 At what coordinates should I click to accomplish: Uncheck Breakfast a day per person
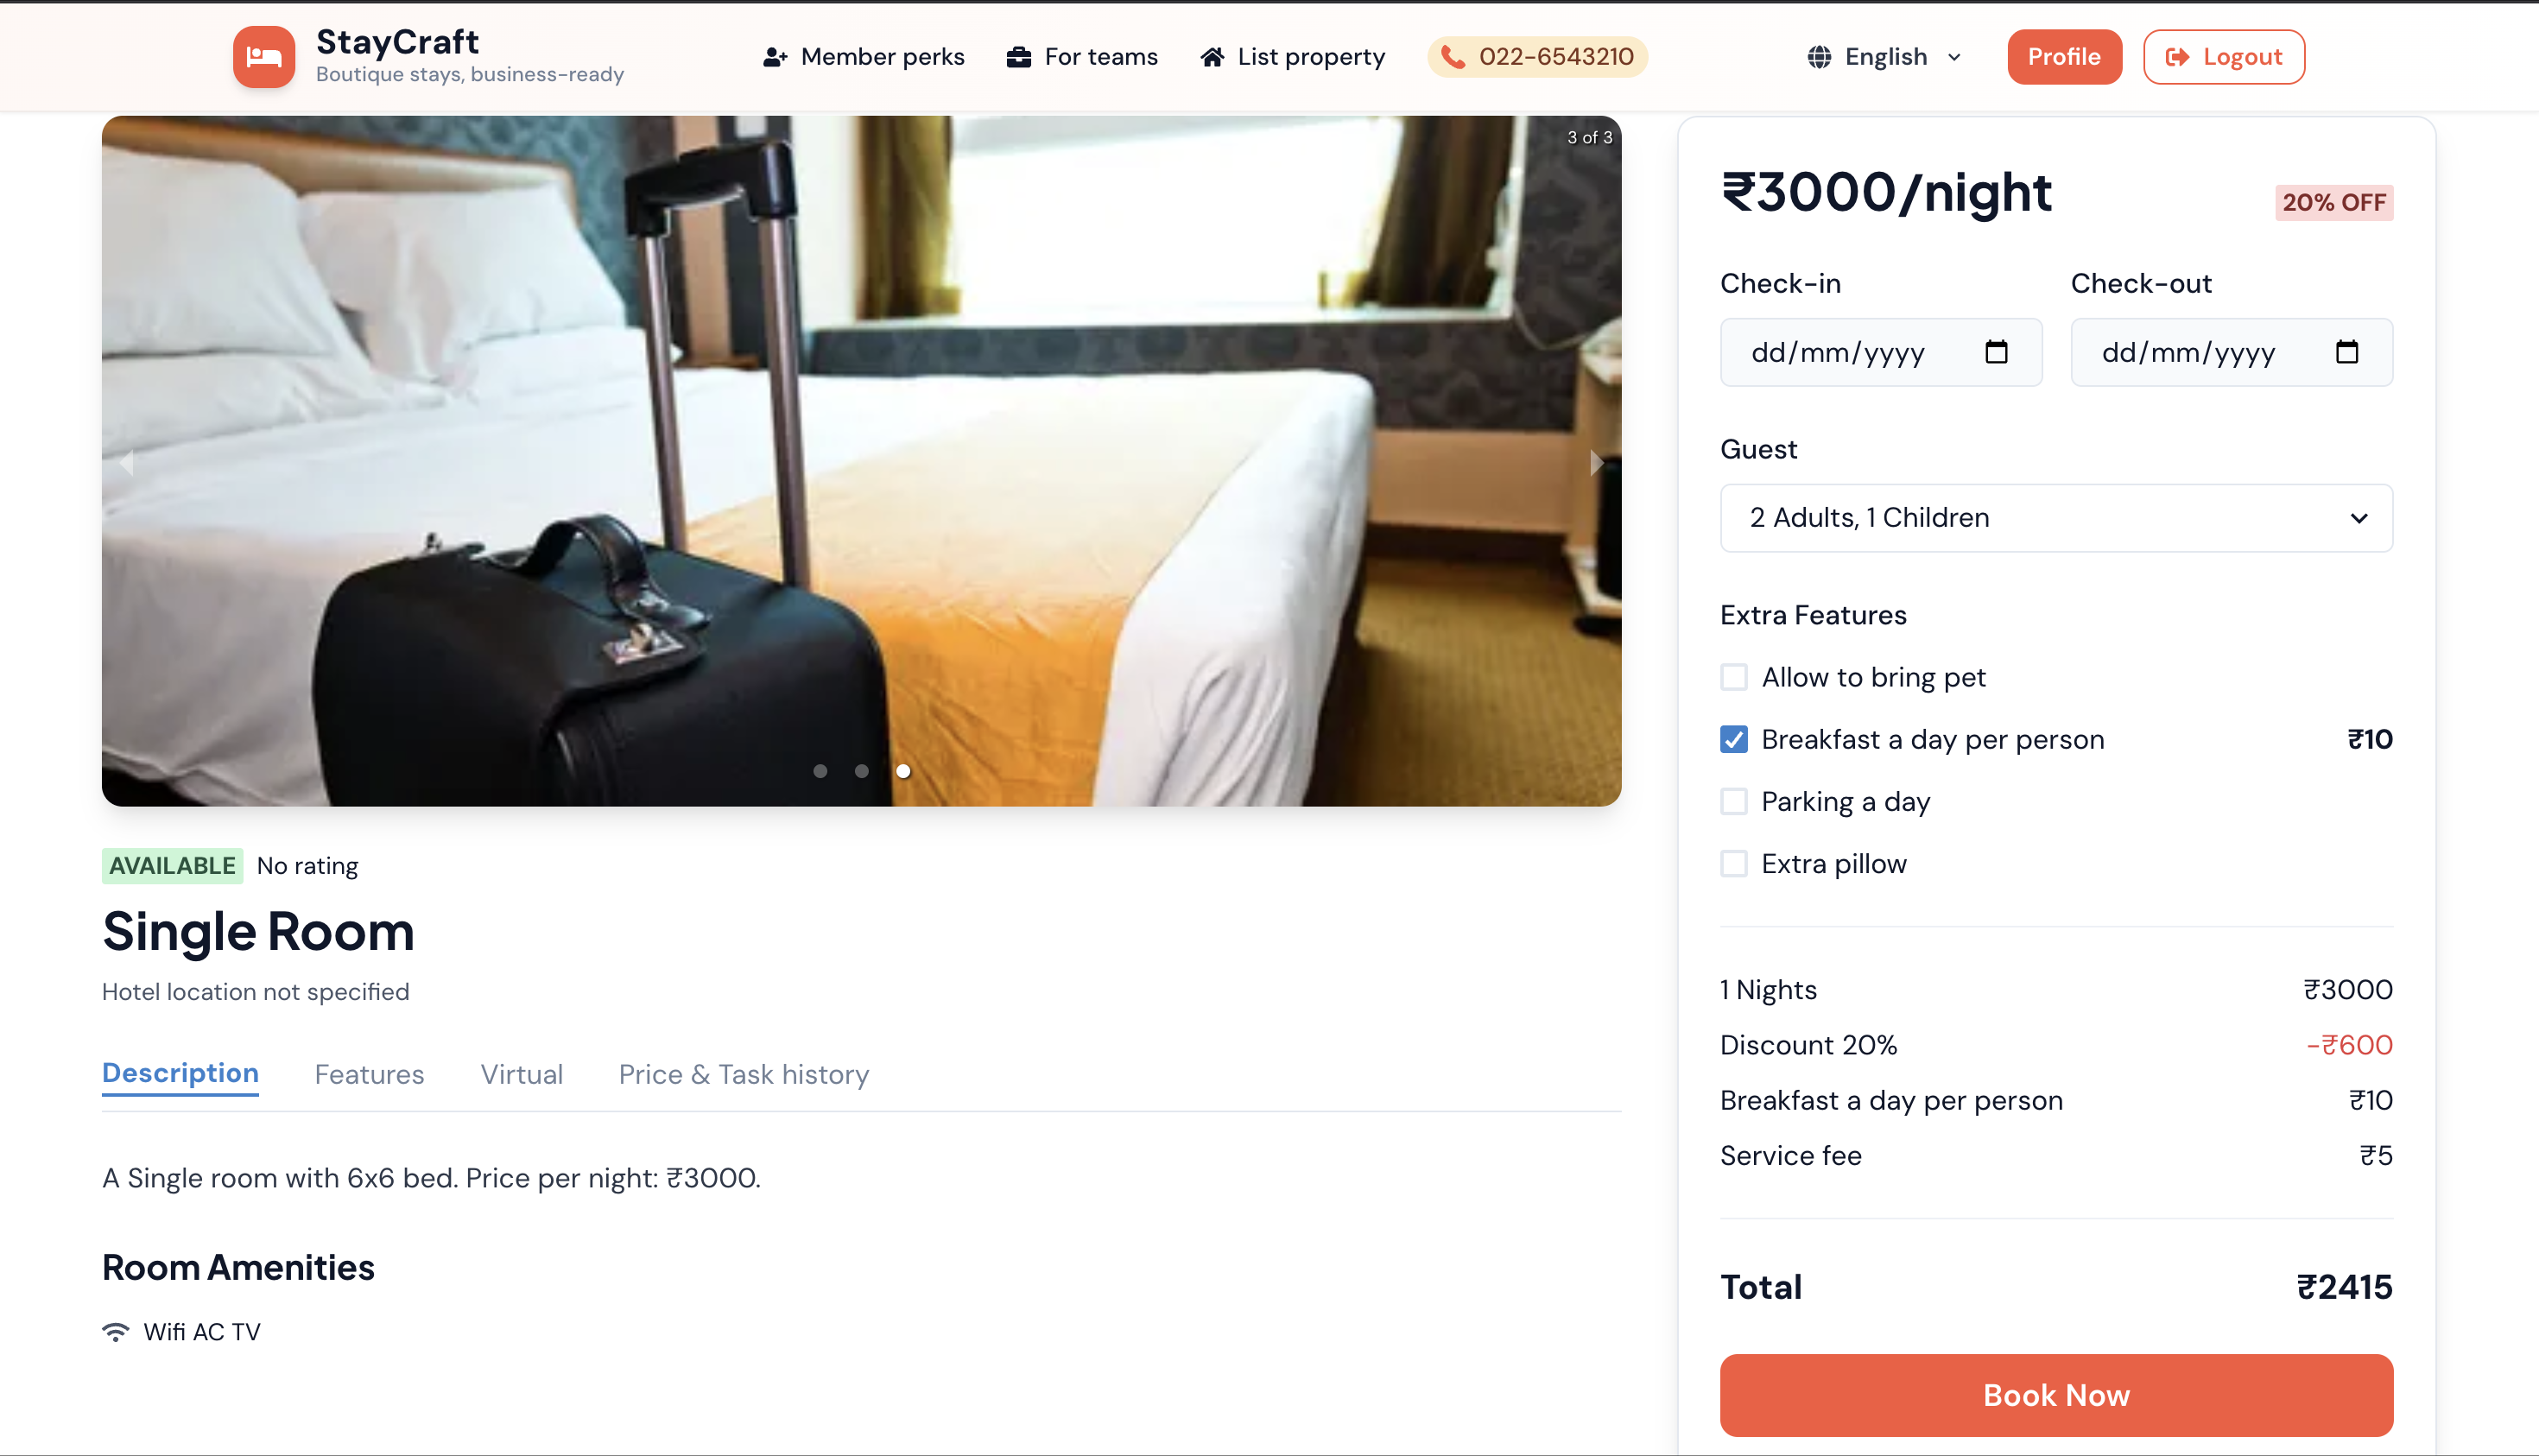pos(1733,739)
